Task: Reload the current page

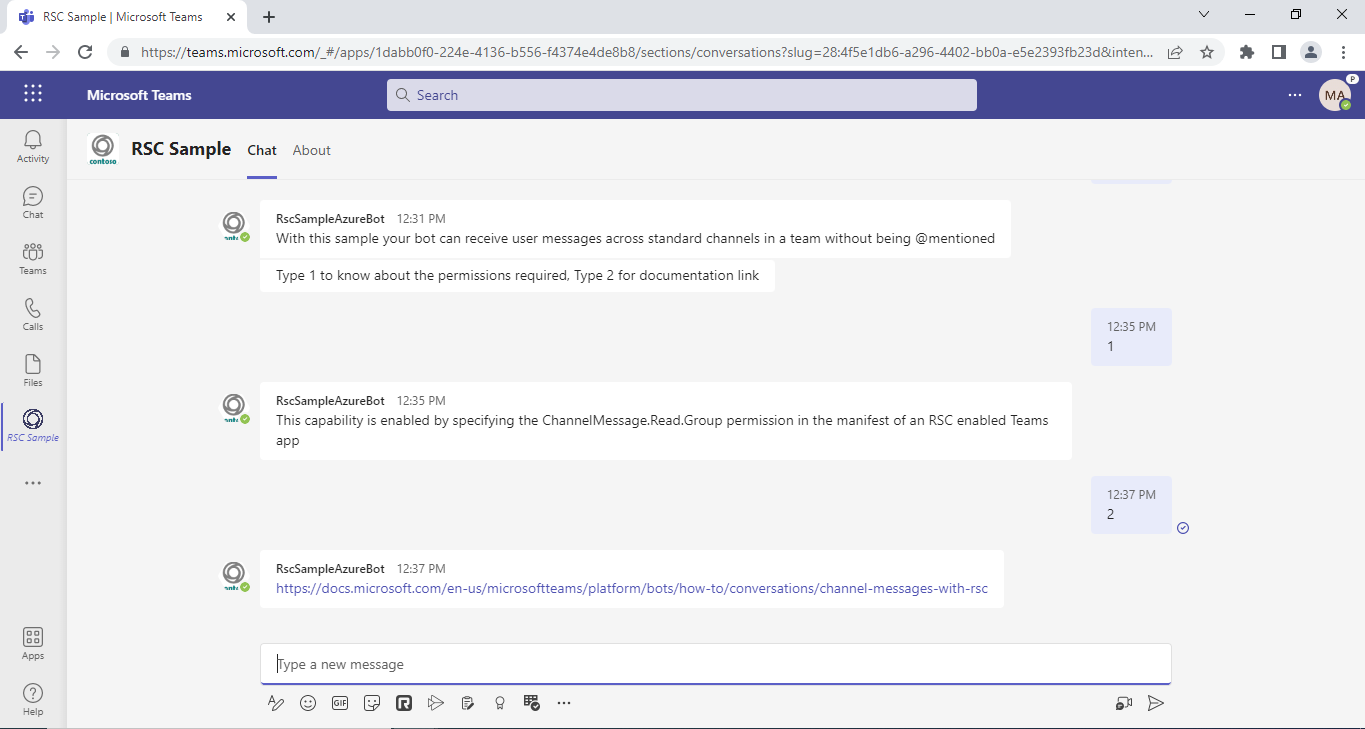Action: click(85, 52)
